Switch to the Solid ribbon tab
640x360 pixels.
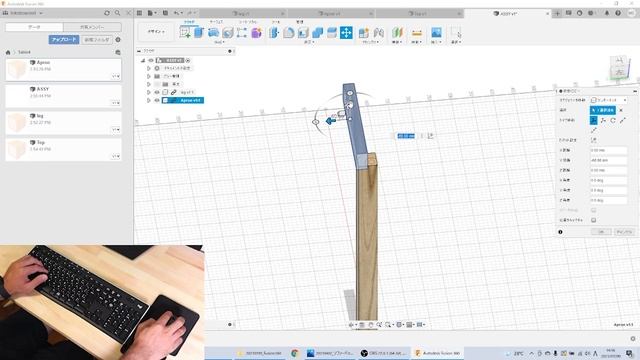tap(189, 22)
